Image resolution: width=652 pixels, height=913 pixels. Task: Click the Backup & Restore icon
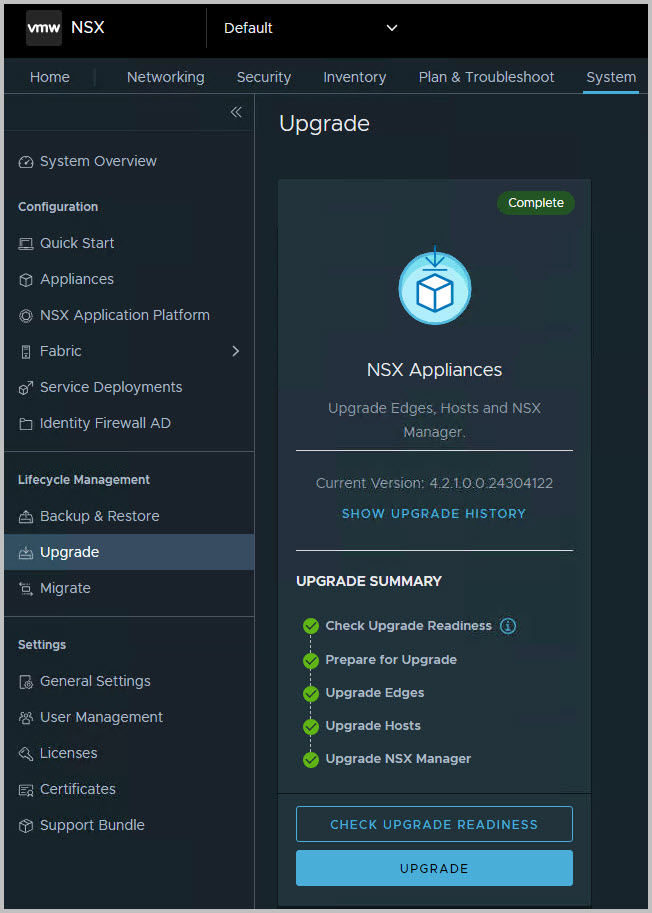click(26, 516)
